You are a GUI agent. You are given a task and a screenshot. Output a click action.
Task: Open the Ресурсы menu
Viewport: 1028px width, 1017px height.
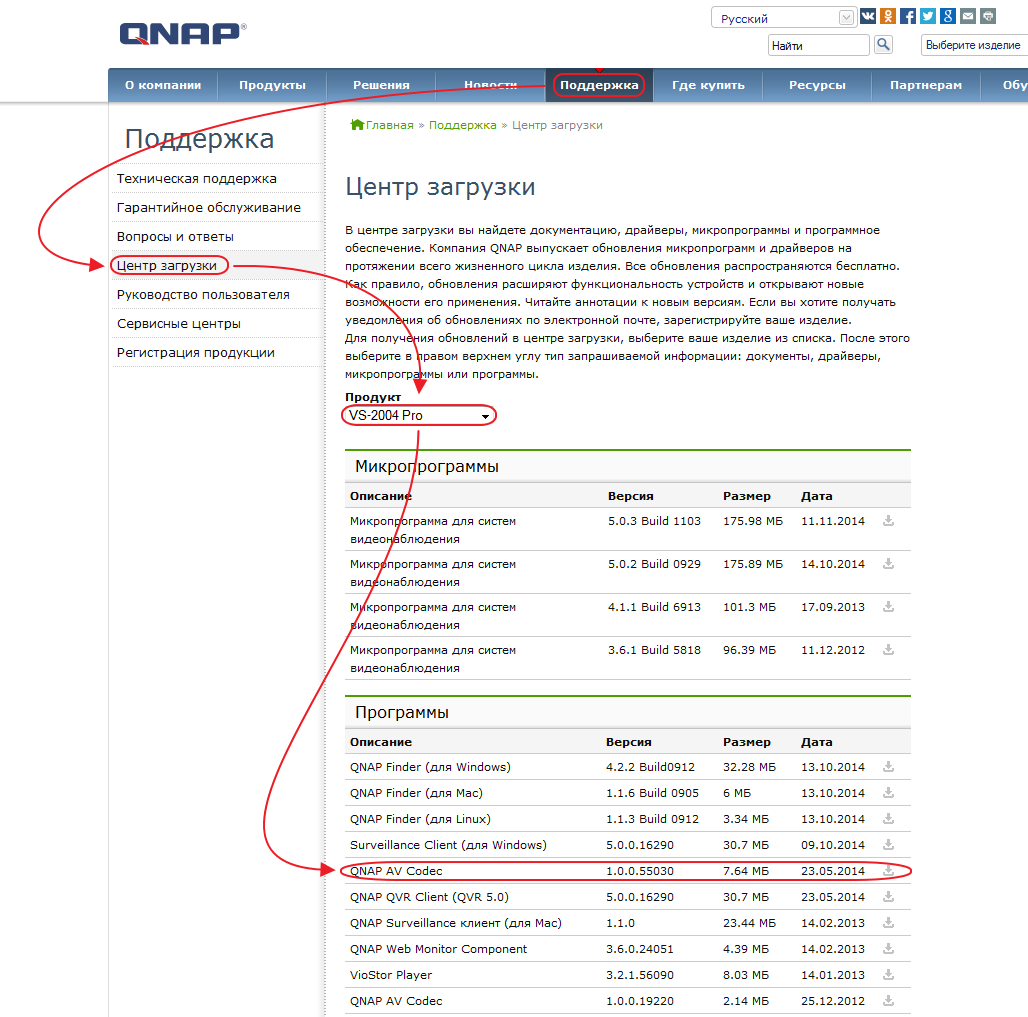click(817, 85)
